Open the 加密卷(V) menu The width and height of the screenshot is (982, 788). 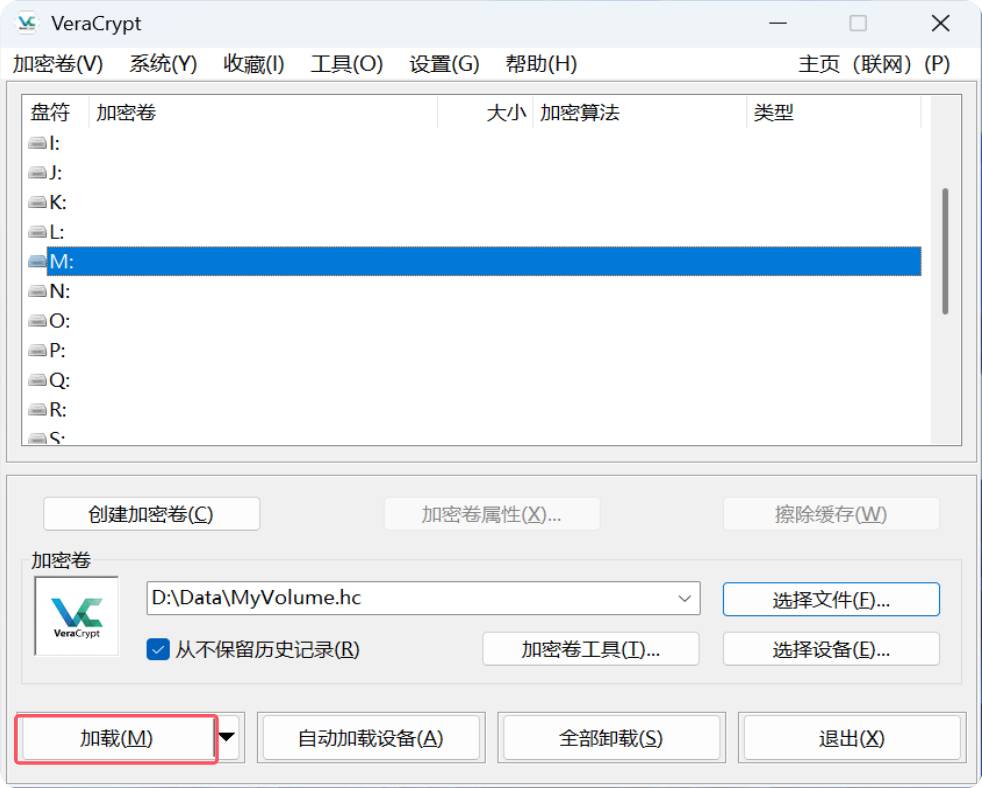coord(58,64)
